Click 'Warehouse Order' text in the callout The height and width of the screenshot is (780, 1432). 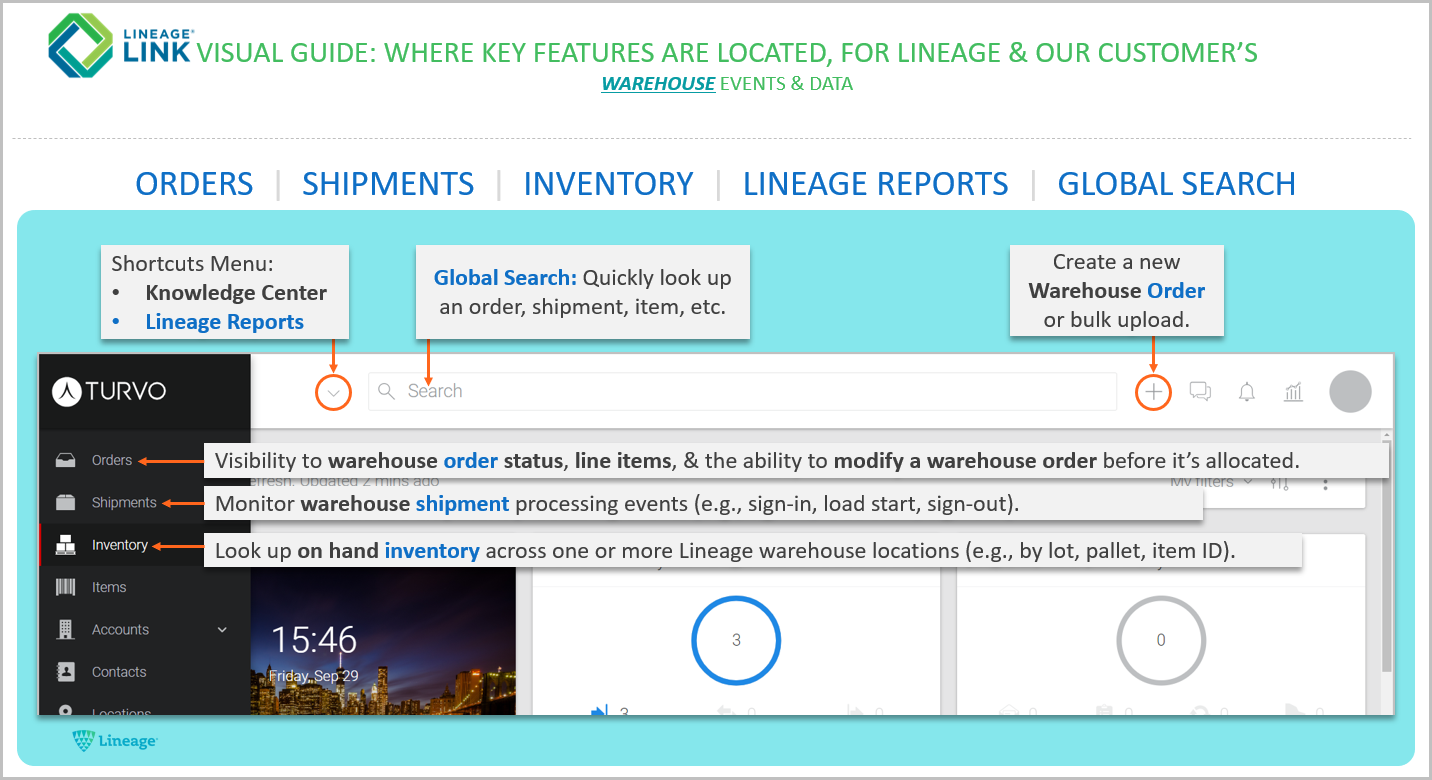1117,291
